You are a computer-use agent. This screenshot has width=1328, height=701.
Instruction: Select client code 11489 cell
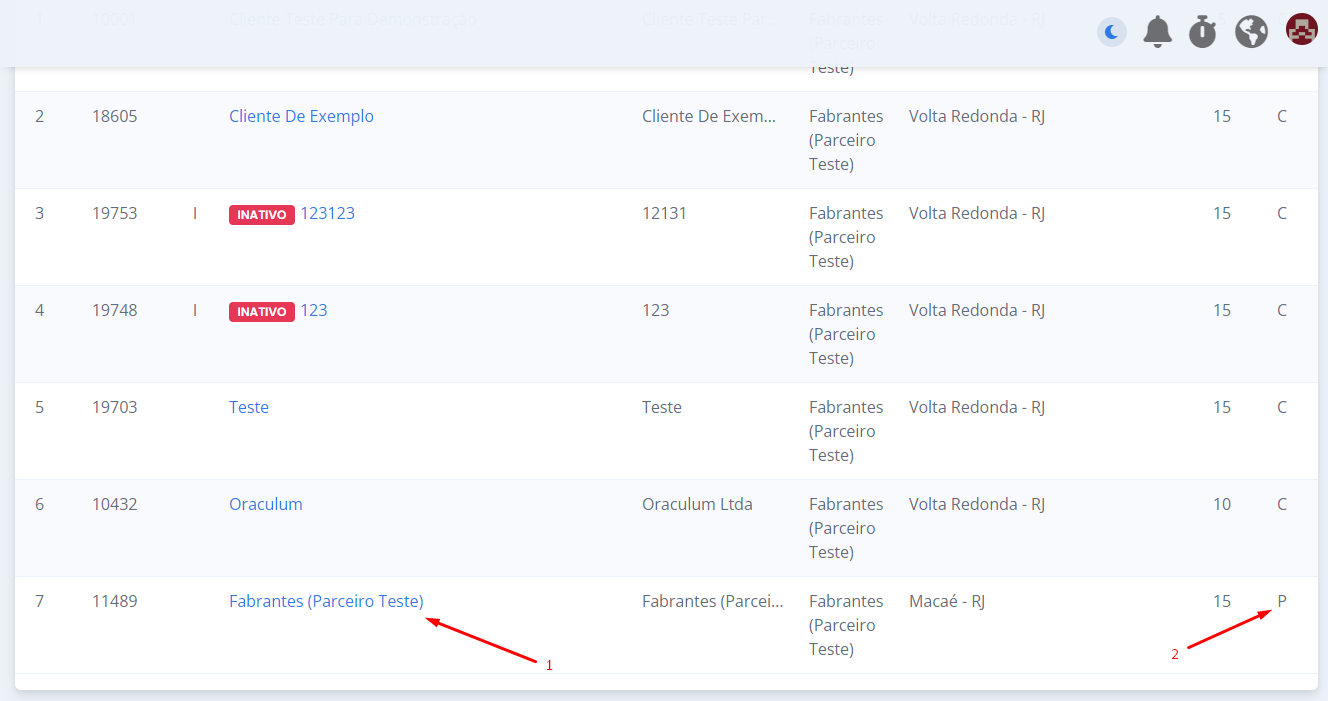pyautogui.click(x=114, y=601)
